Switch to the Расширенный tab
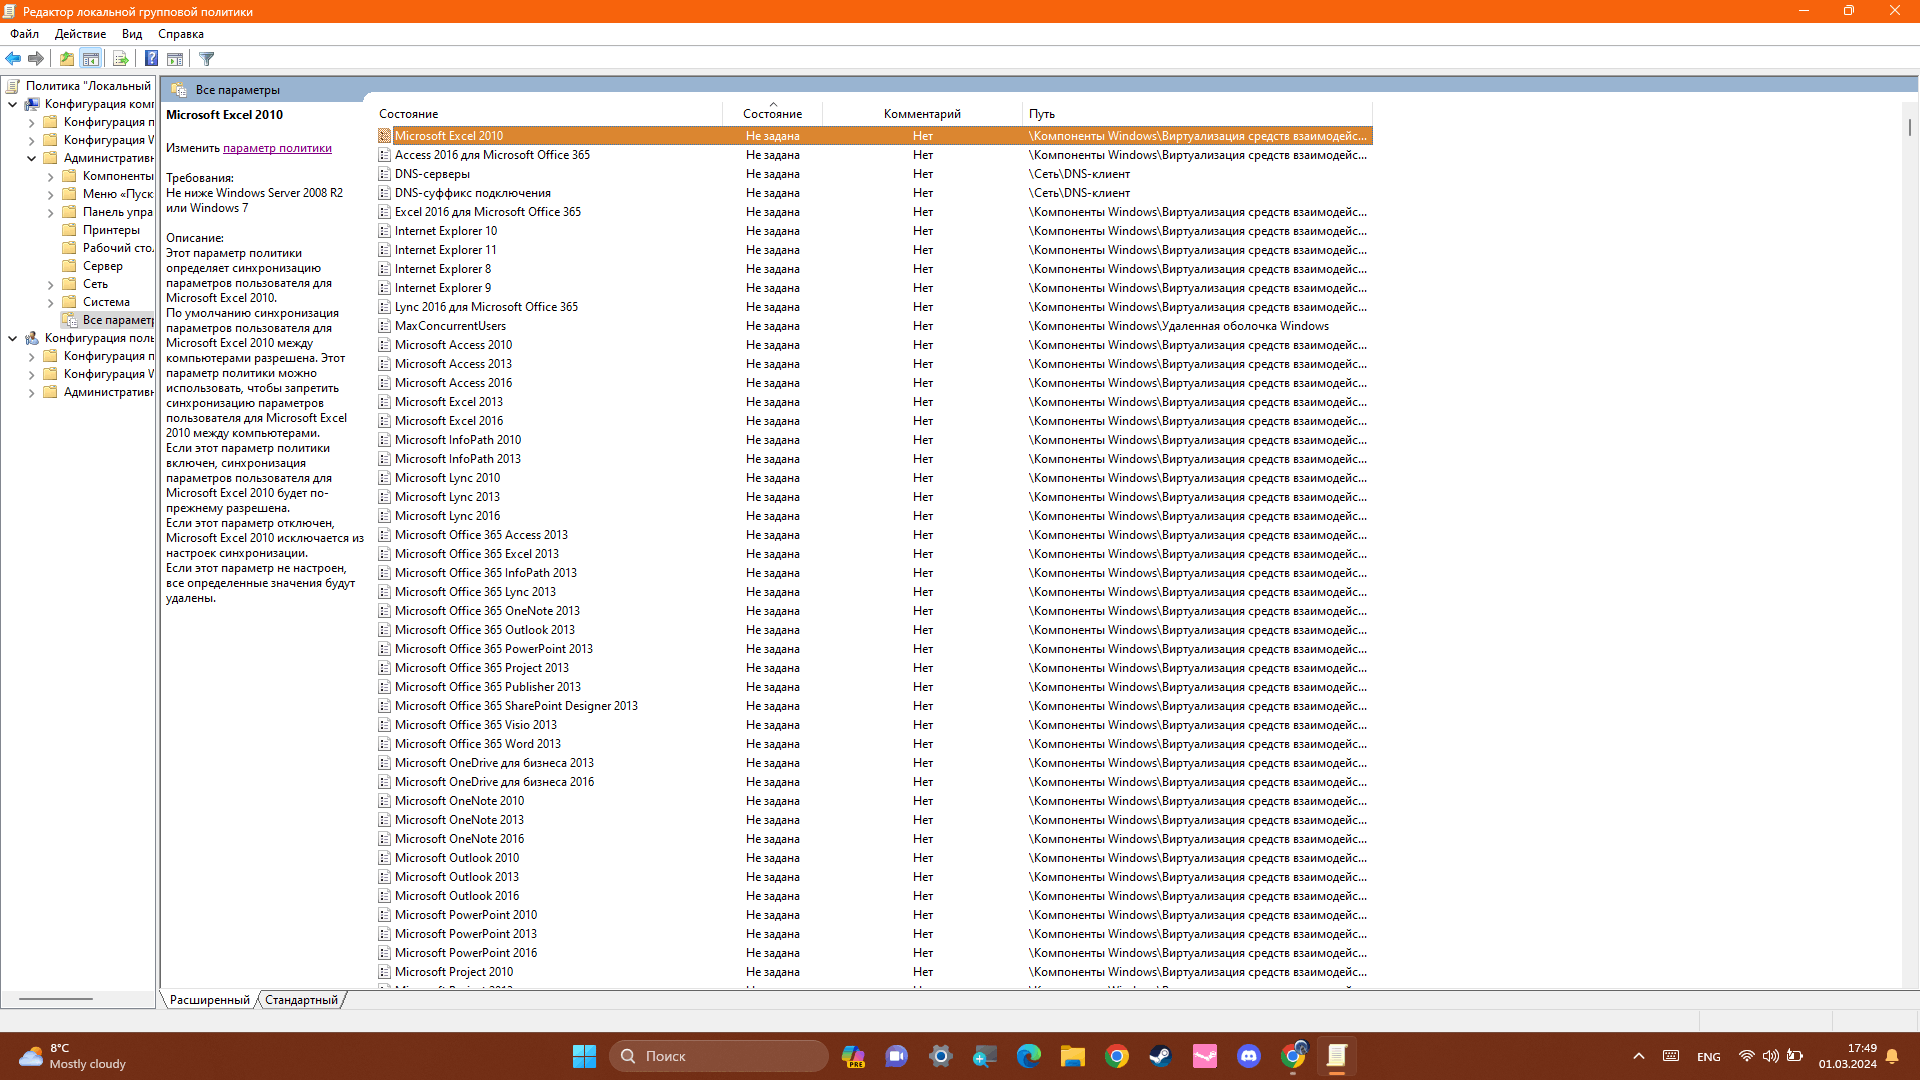This screenshot has height=1080, width=1920. [x=209, y=1000]
